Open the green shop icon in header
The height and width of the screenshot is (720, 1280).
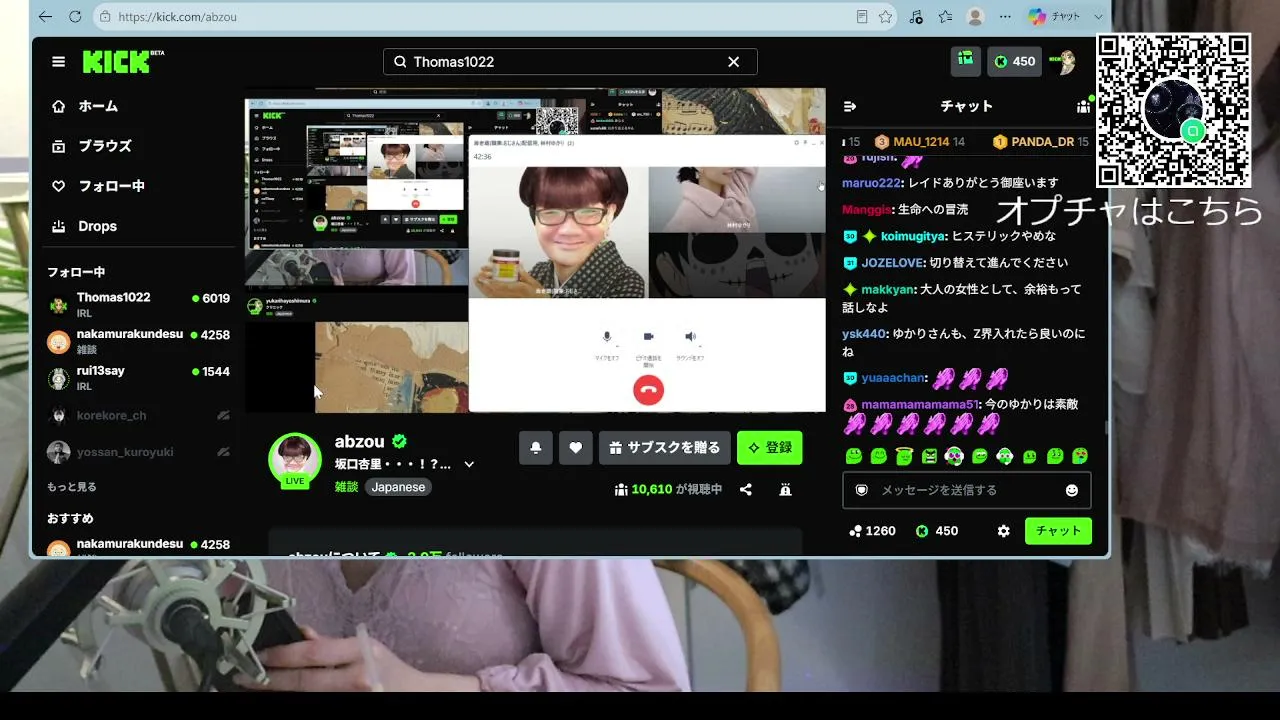click(x=966, y=61)
